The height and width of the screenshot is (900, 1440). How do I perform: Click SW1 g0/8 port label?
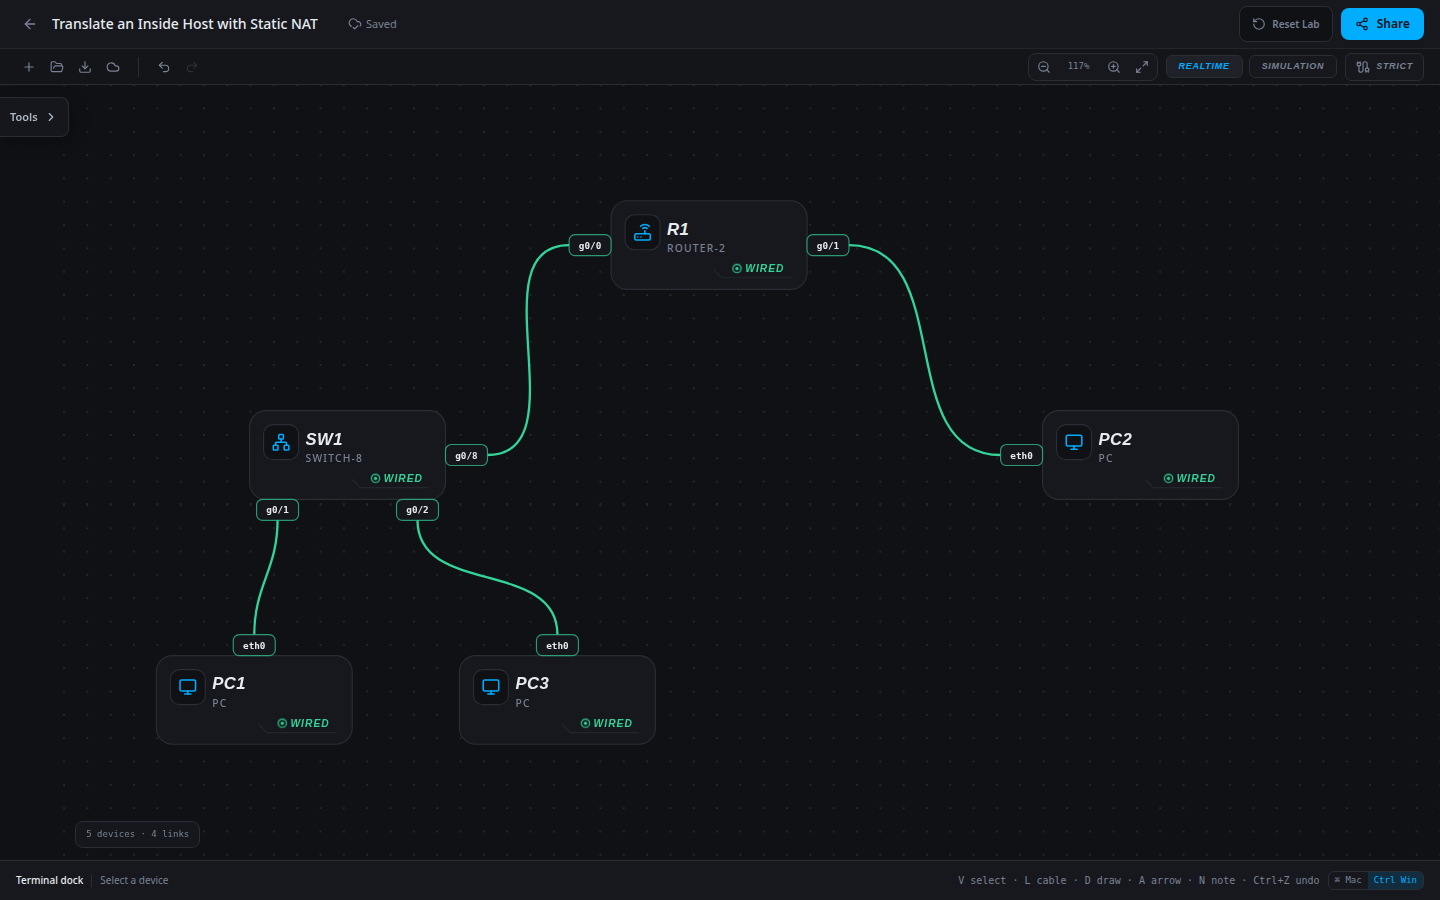tap(467, 456)
